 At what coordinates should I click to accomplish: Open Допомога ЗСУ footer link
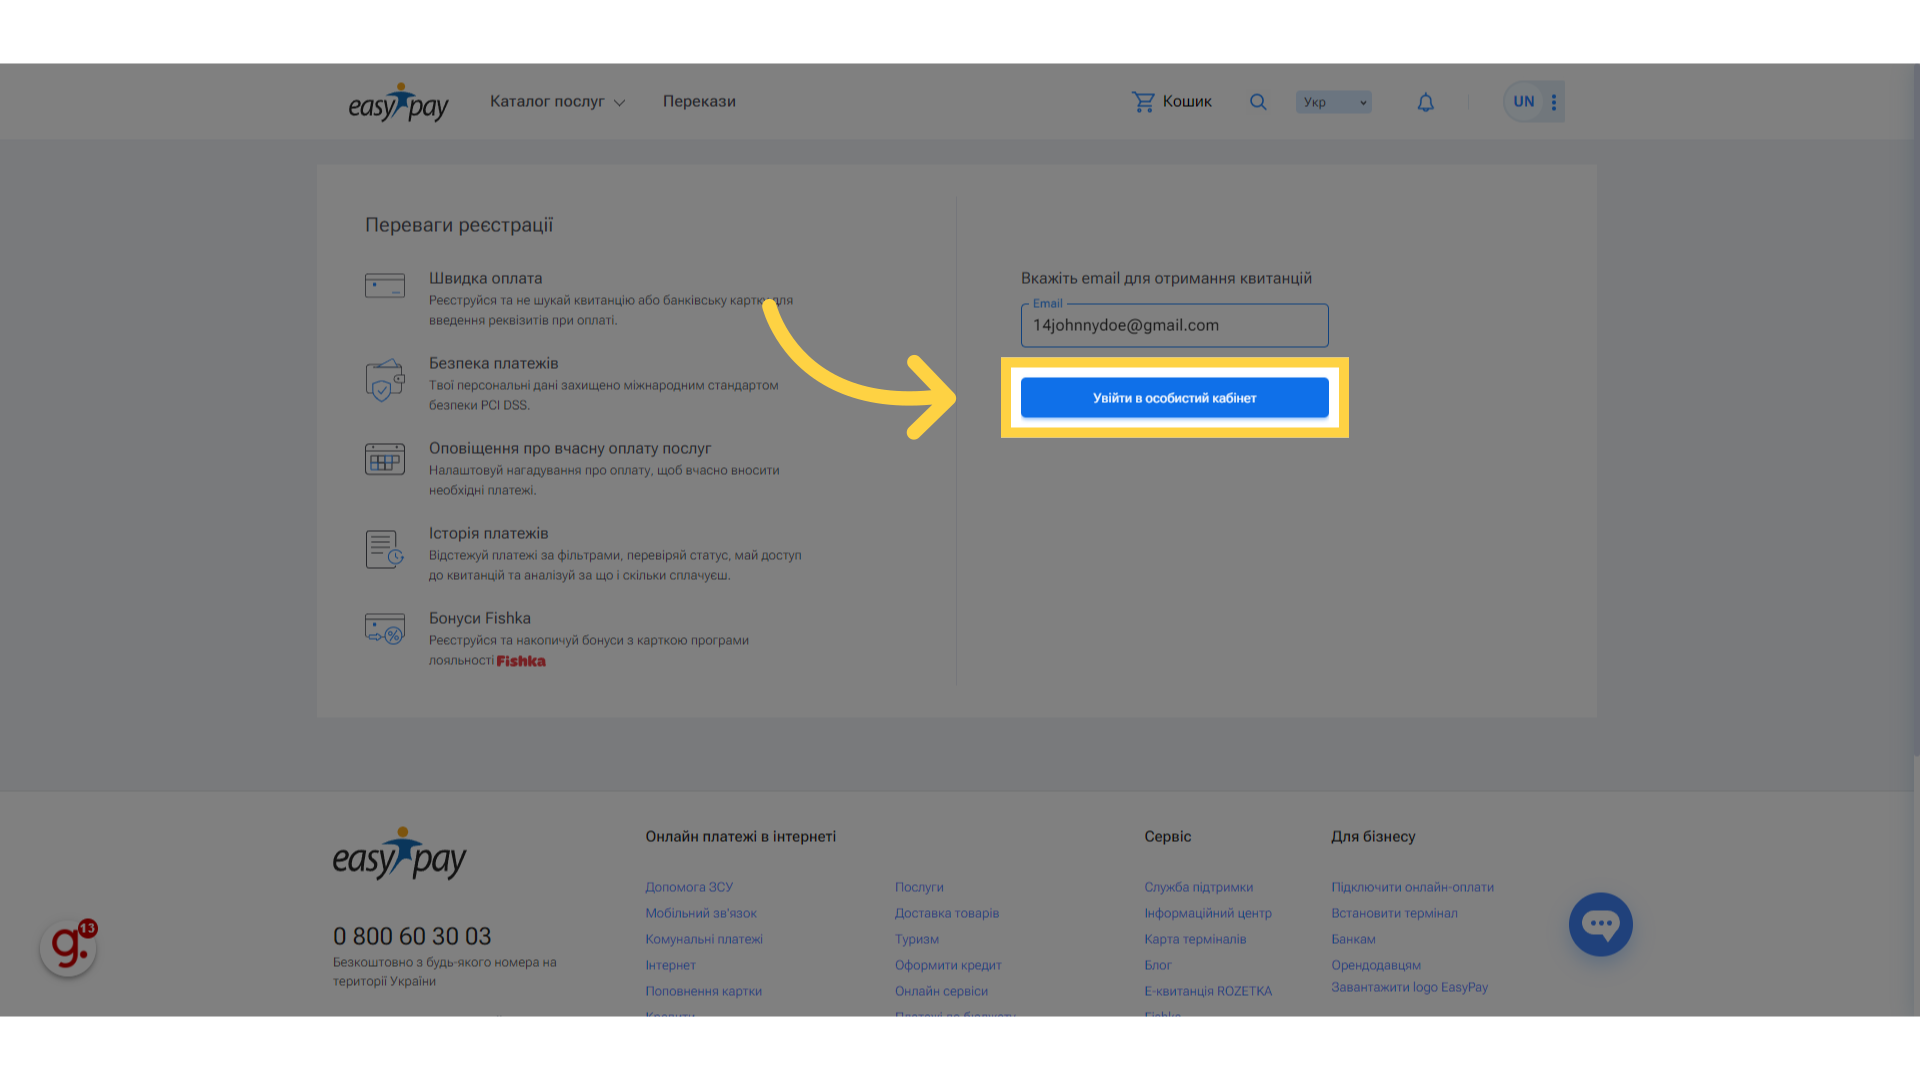click(689, 887)
